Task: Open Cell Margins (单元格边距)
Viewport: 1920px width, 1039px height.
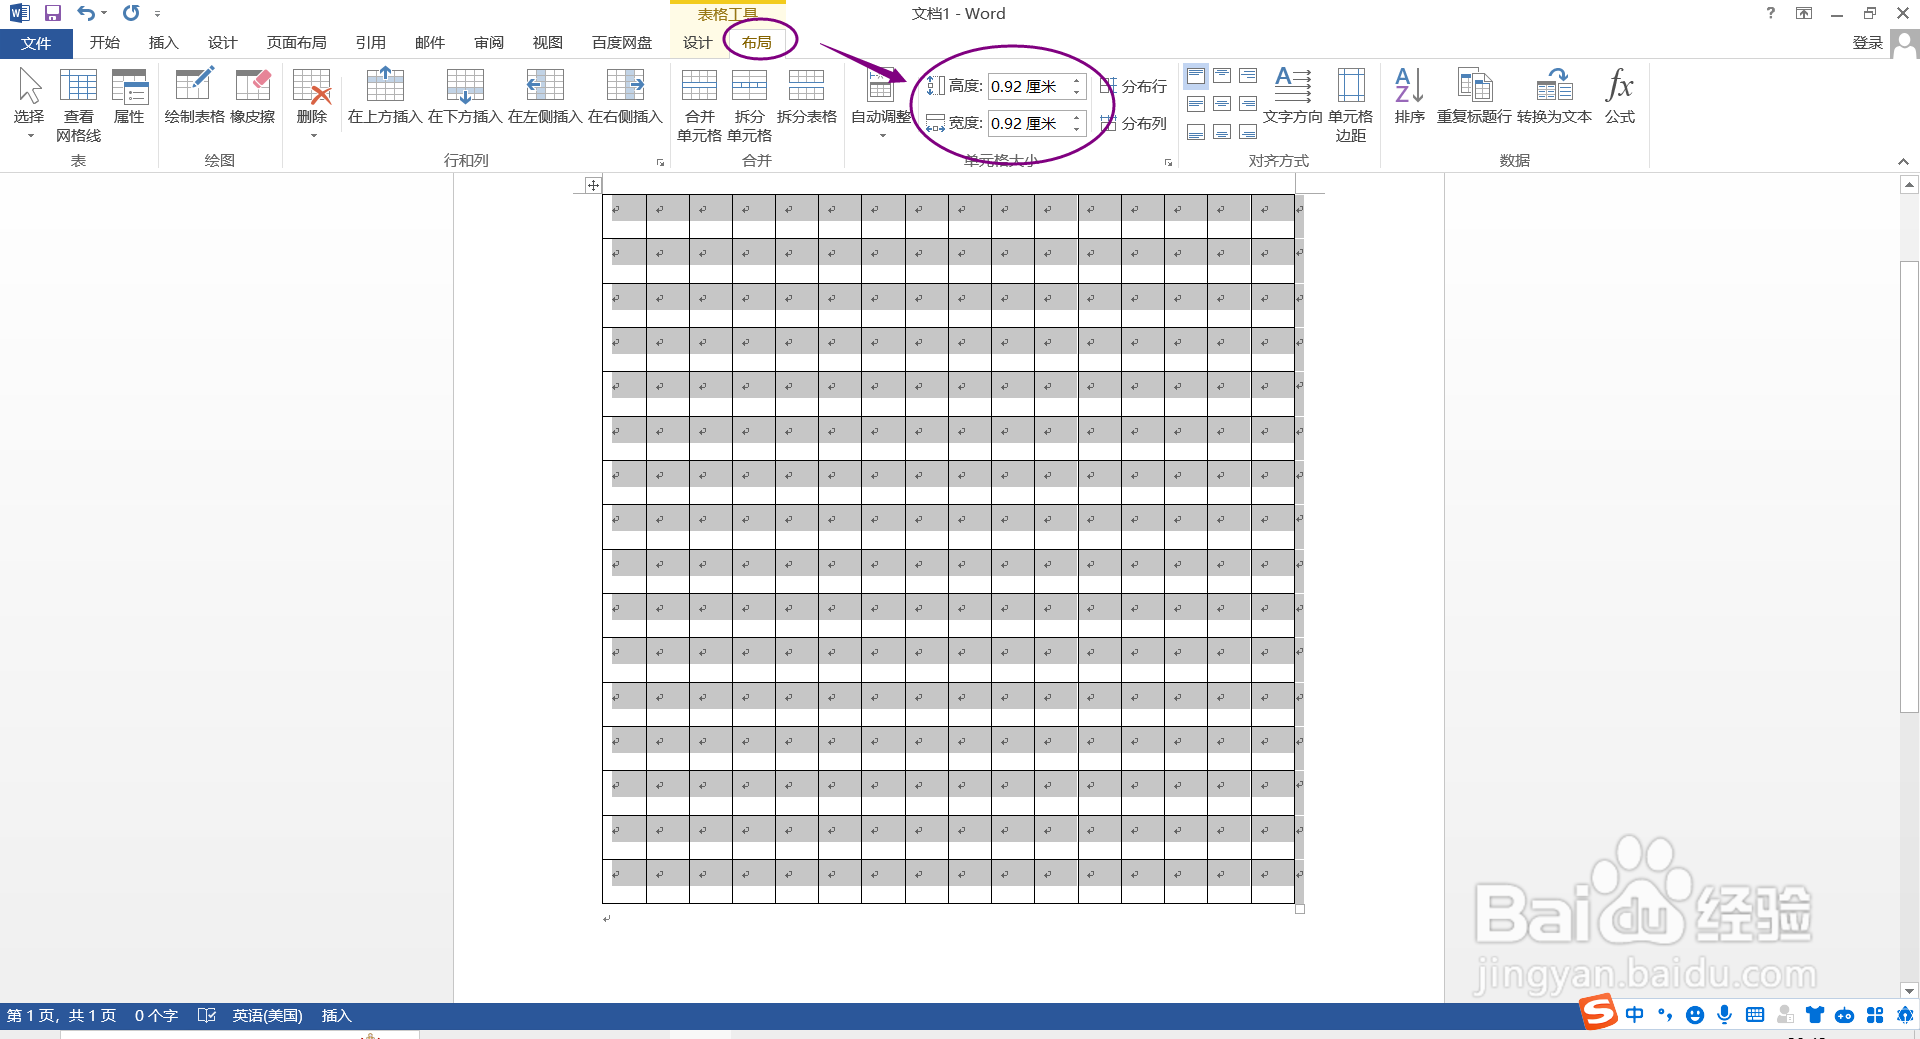Action: 1350,105
